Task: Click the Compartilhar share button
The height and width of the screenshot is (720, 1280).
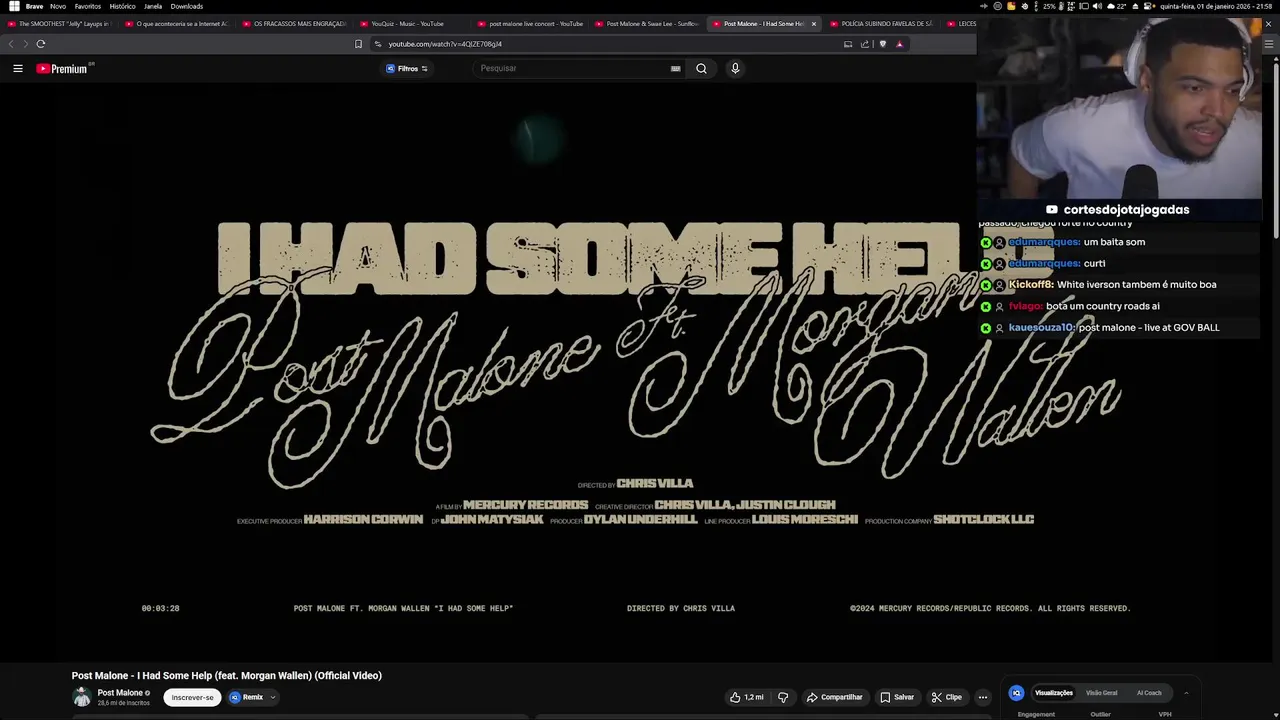Action: point(835,697)
